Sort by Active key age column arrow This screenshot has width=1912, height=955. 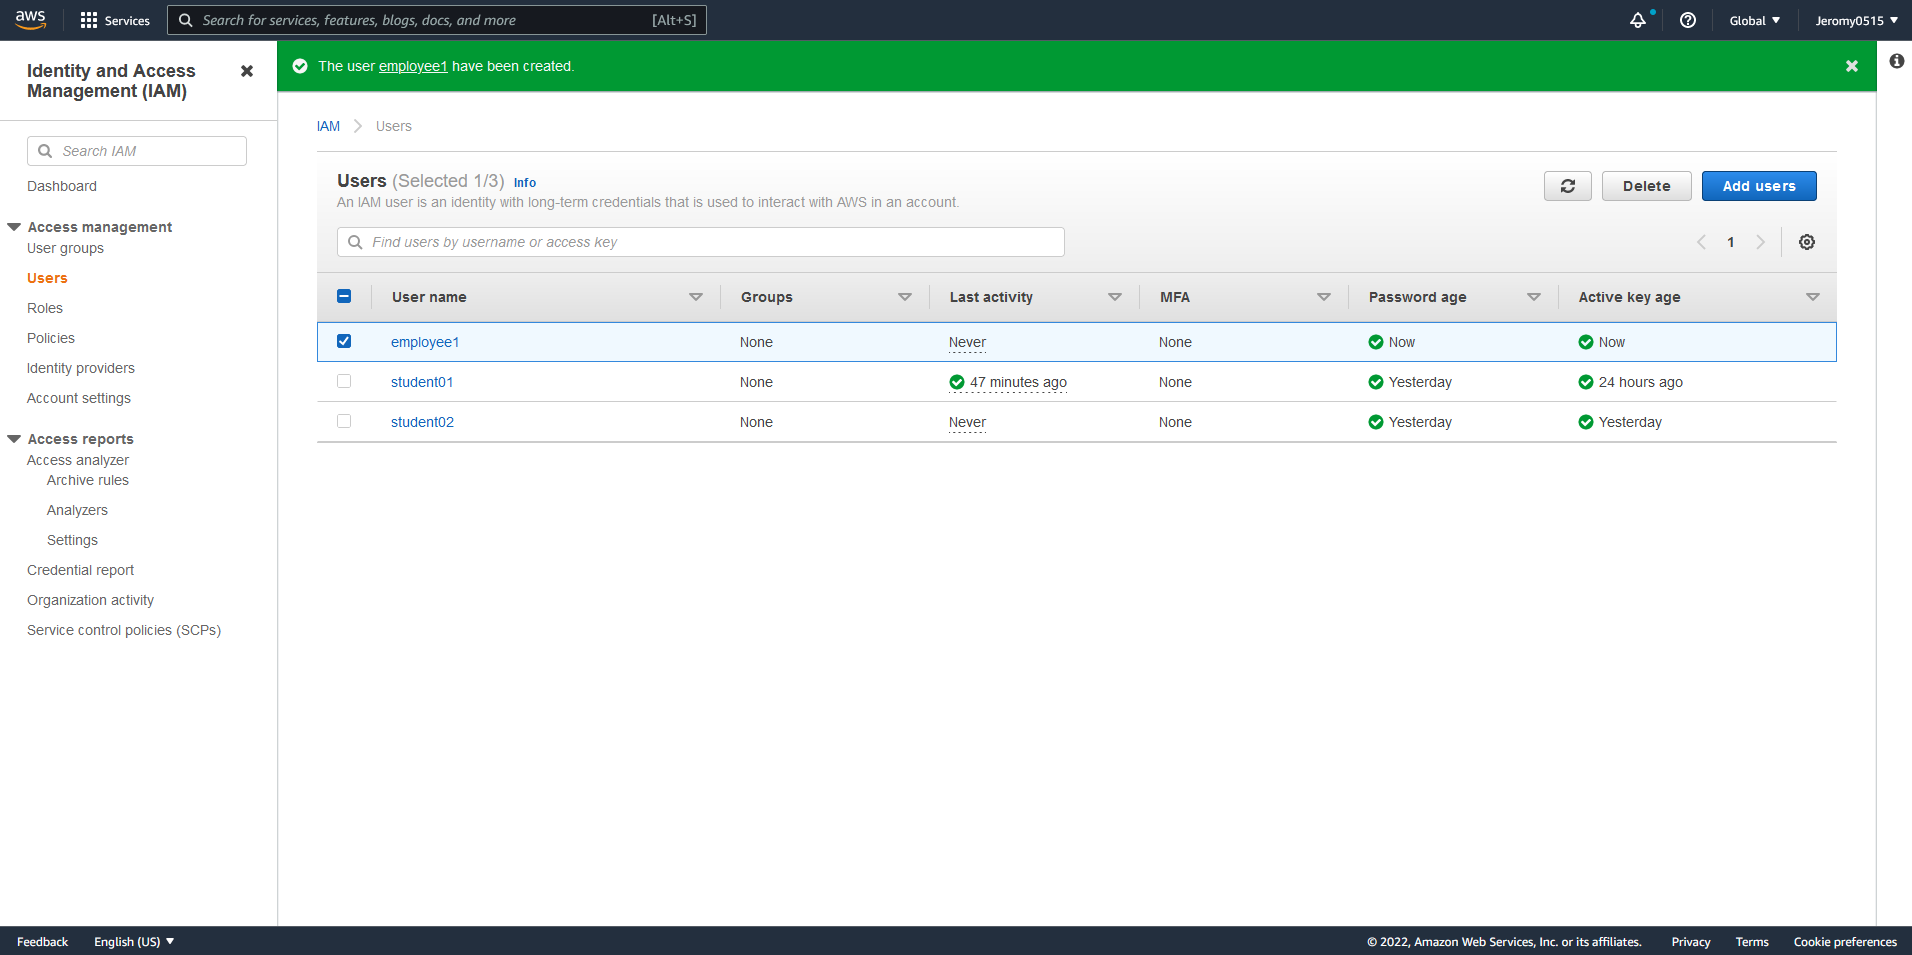coord(1813,297)
